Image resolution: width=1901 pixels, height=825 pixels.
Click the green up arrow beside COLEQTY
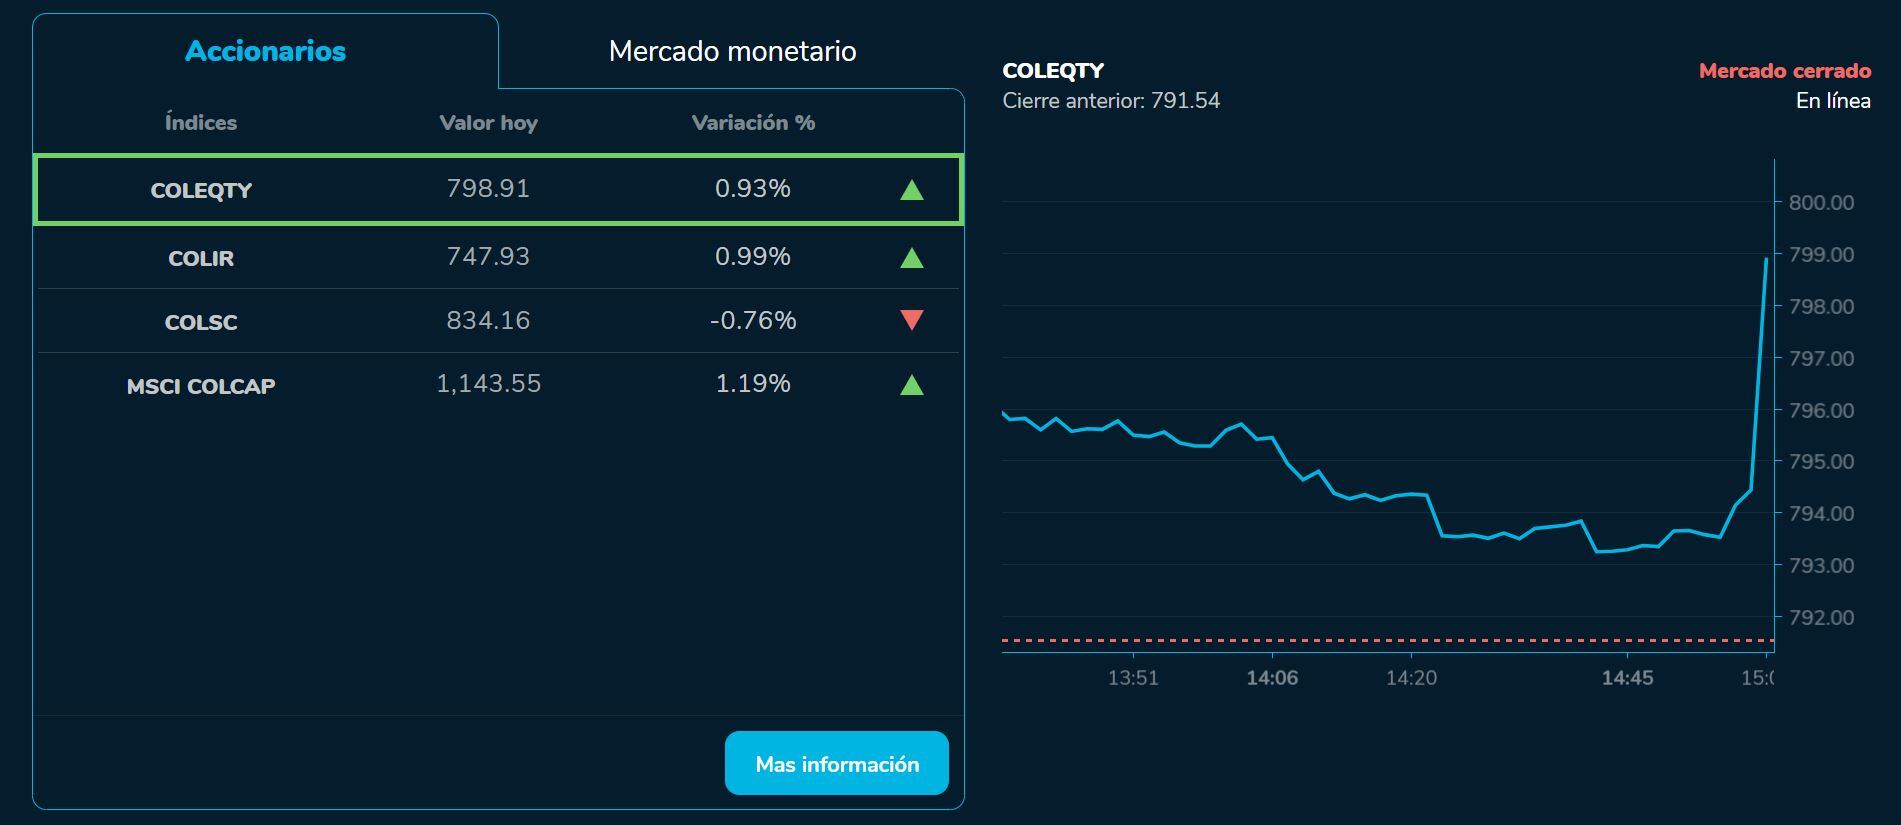point(911,189)
